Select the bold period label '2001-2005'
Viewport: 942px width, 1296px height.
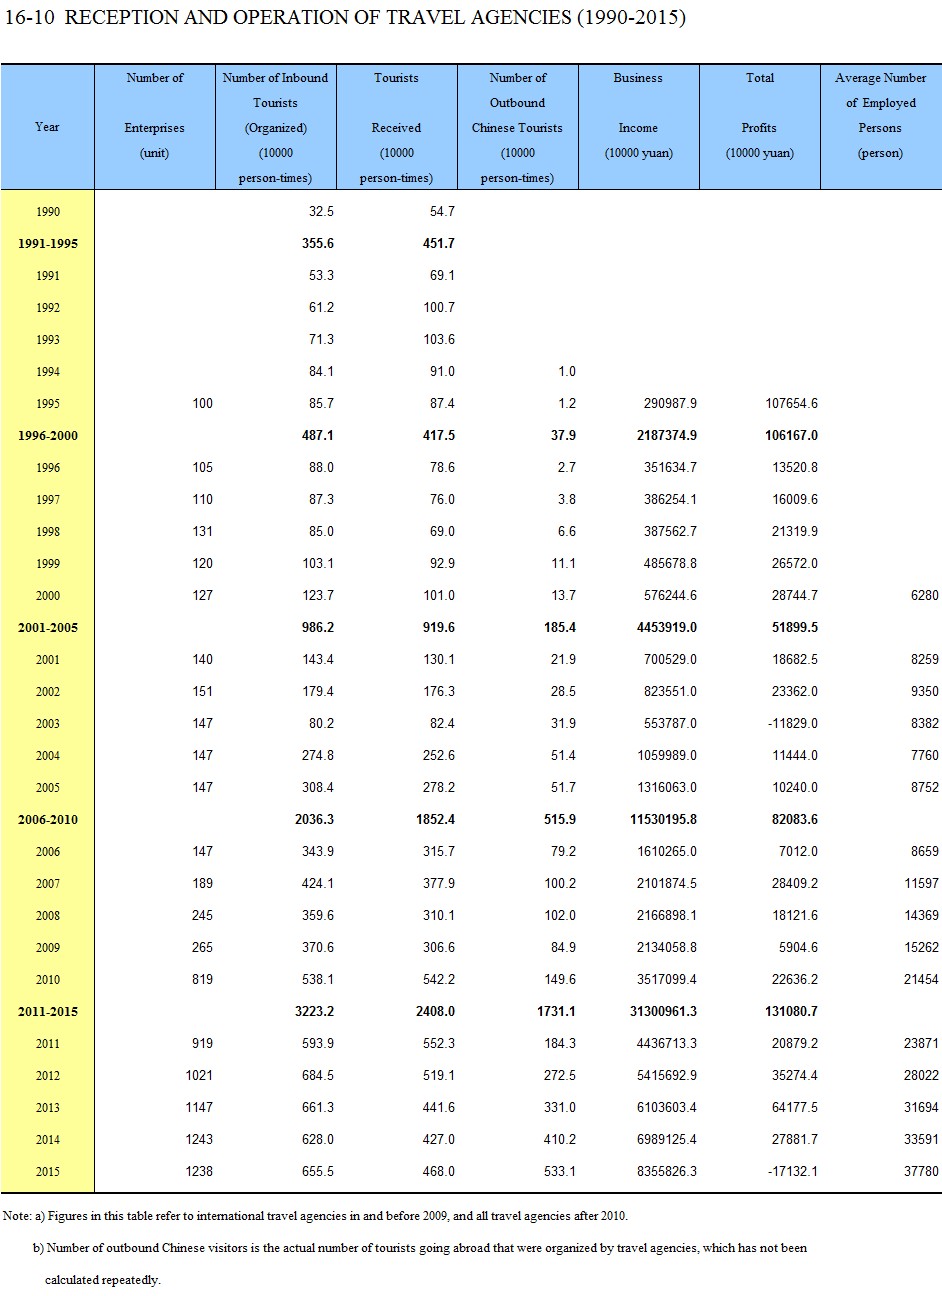pos(47,628)
